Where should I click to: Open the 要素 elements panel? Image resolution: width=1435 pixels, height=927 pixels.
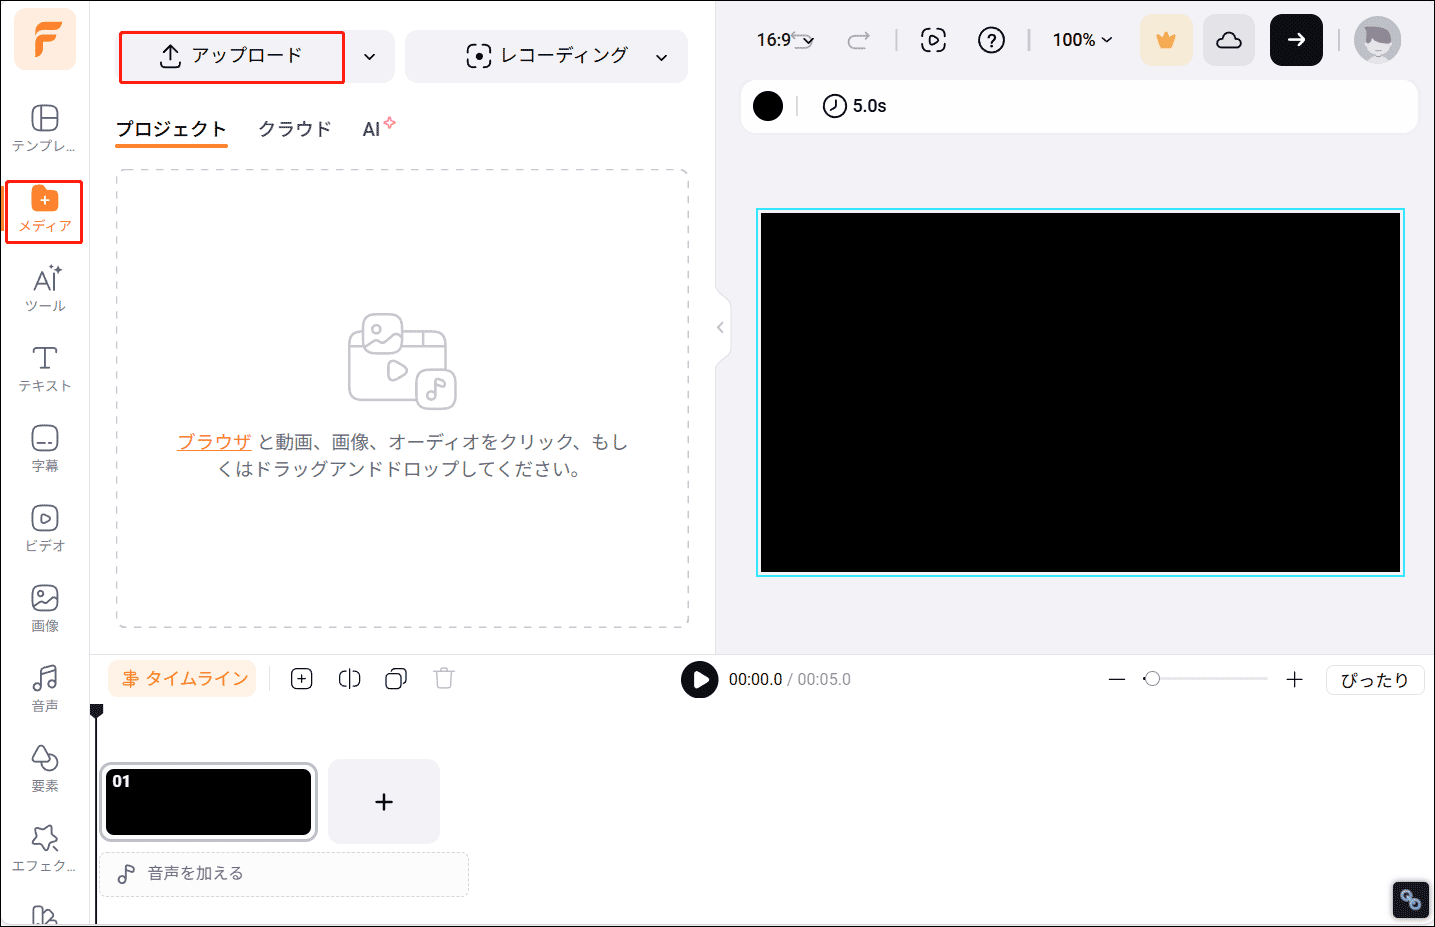tap(44, 768)
